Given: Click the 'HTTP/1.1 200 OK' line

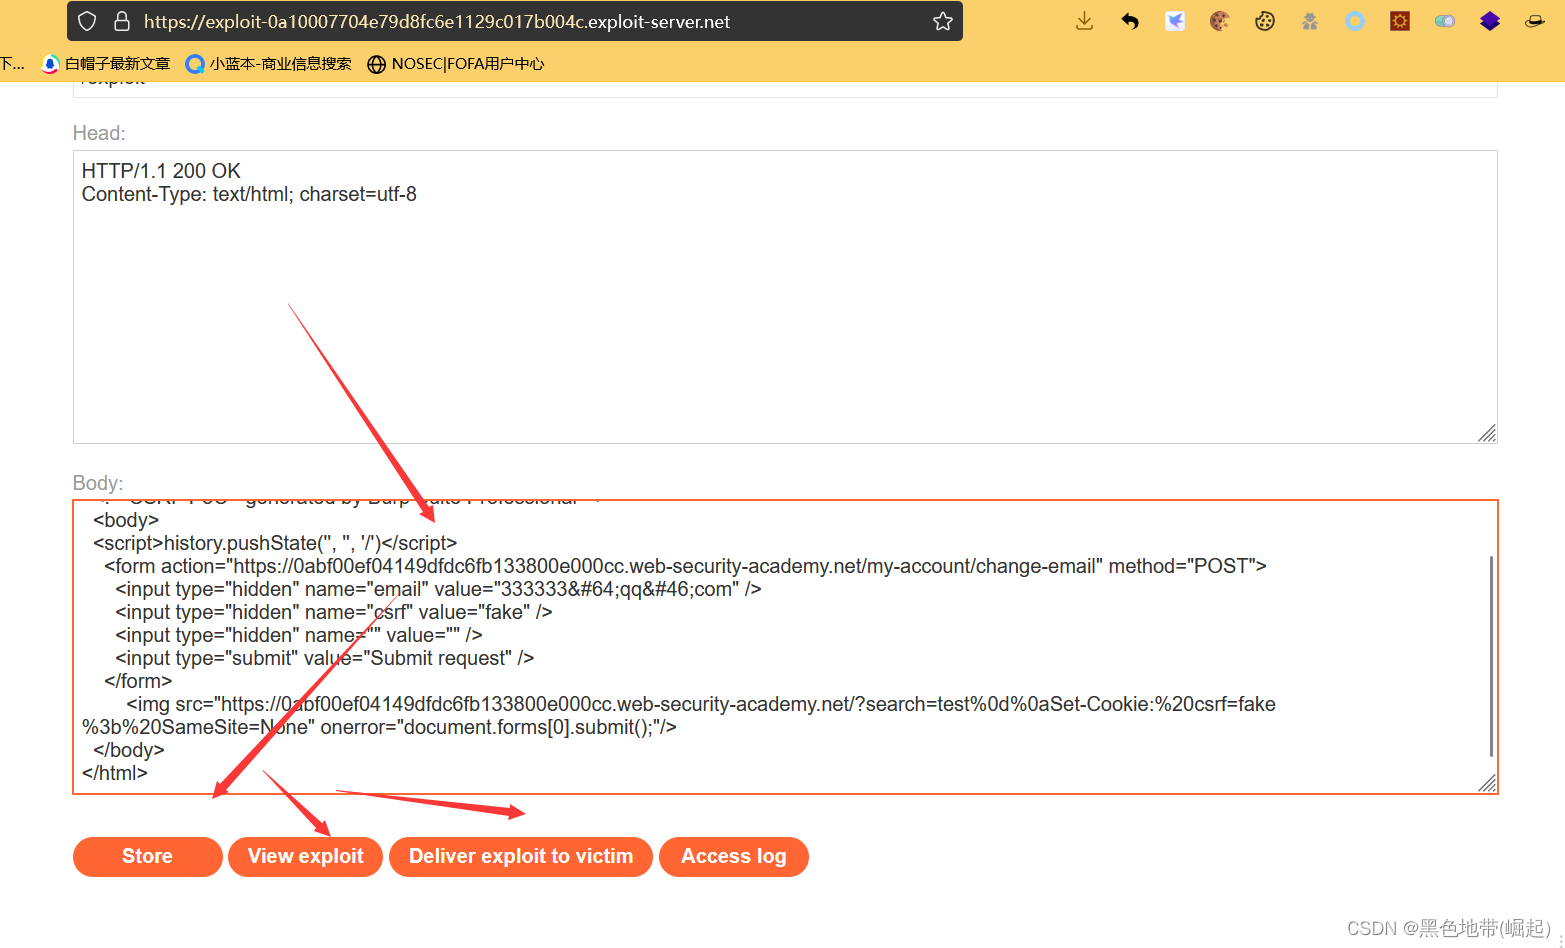Looking at the screenshot, I should (161, 171).
